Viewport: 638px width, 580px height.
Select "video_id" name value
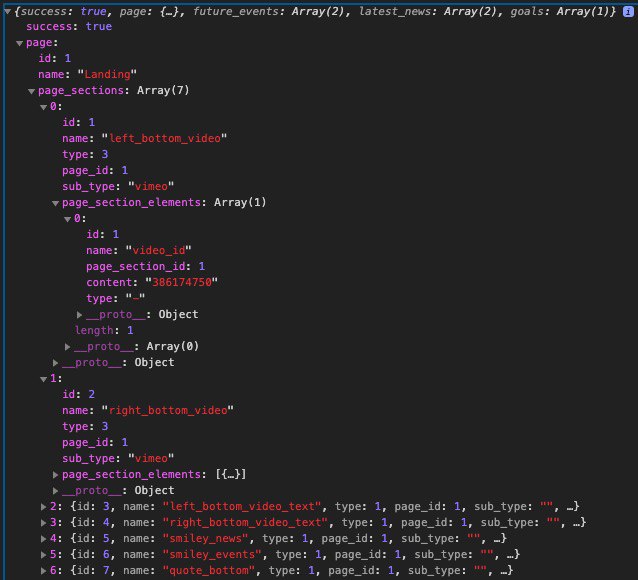click(x=158, y=250)
